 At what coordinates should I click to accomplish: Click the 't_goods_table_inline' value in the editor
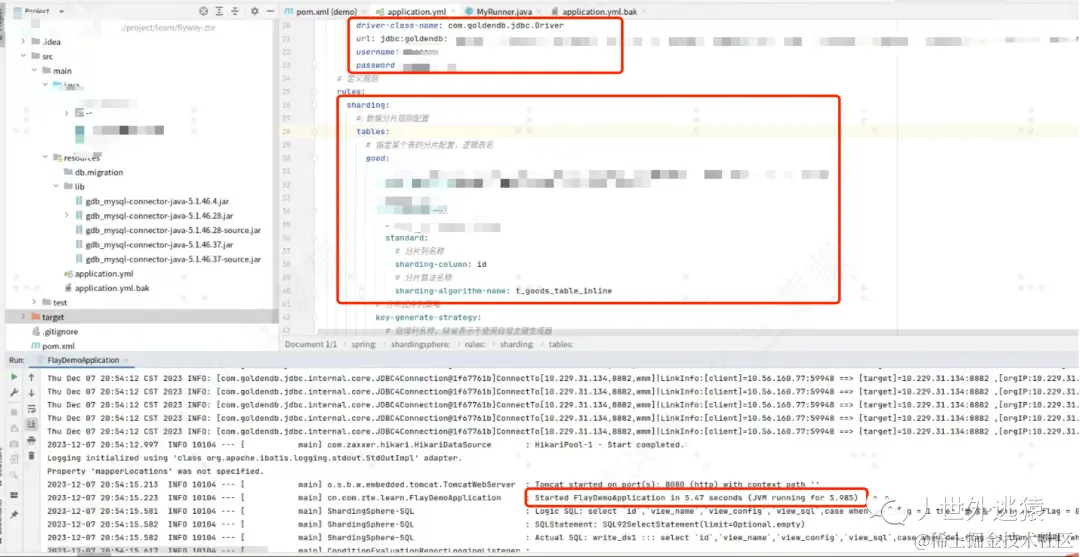coord(563,291)
